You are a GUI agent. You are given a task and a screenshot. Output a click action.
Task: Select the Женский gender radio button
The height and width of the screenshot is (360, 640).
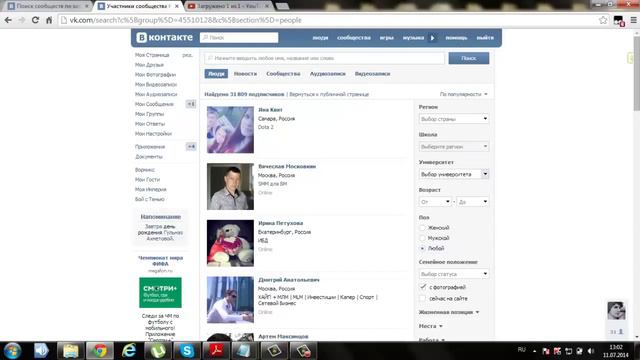[x=422, y=228]
